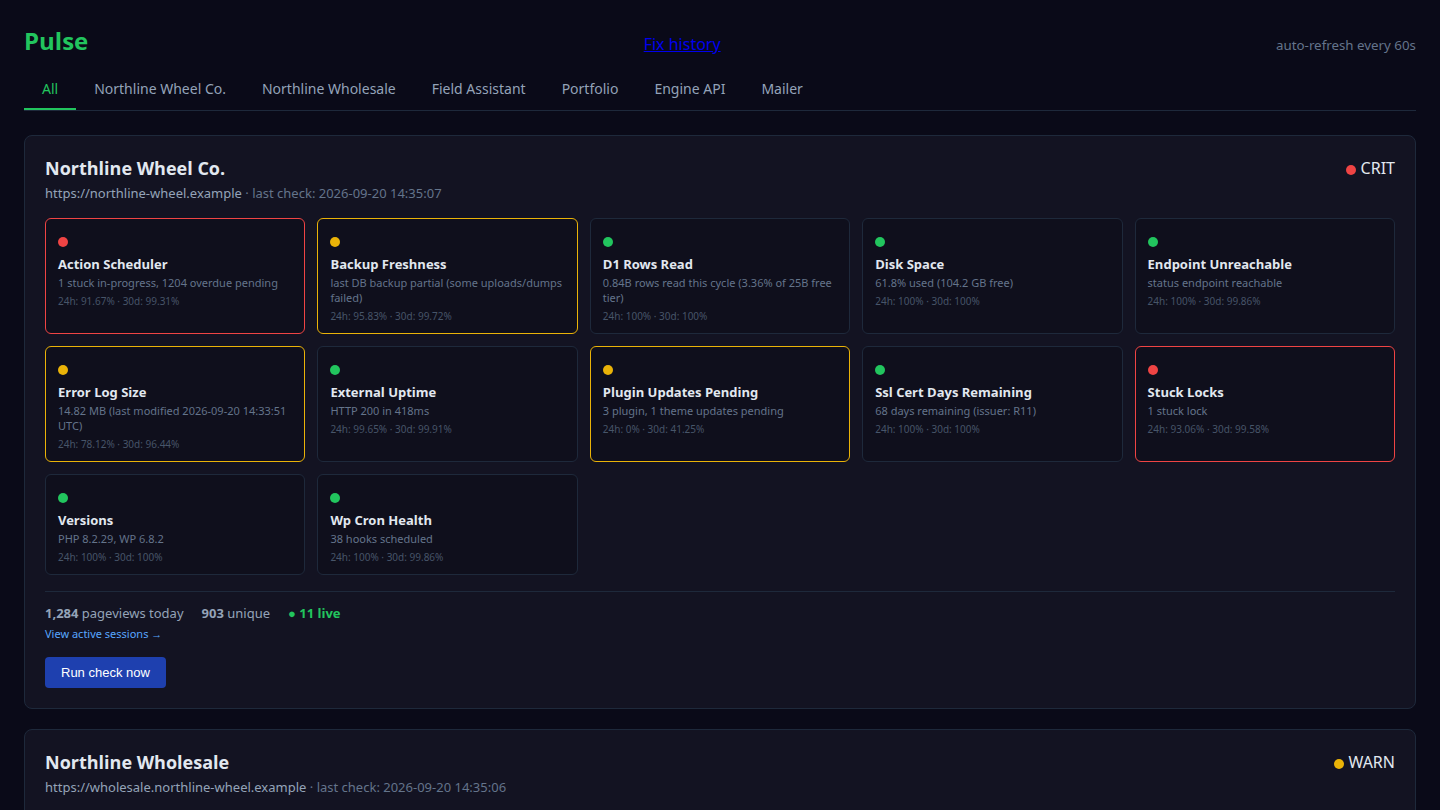Click '68 days remaining (issuer: R11)' text

(955, 411)
